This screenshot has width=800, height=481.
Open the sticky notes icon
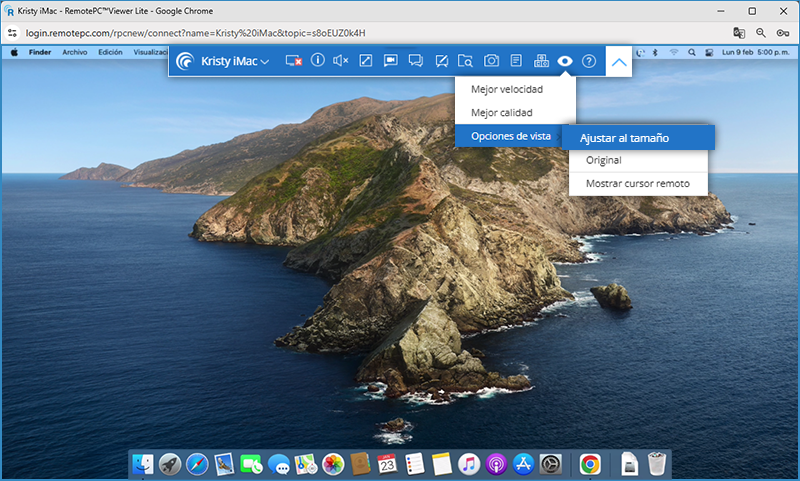coord(516,61)
